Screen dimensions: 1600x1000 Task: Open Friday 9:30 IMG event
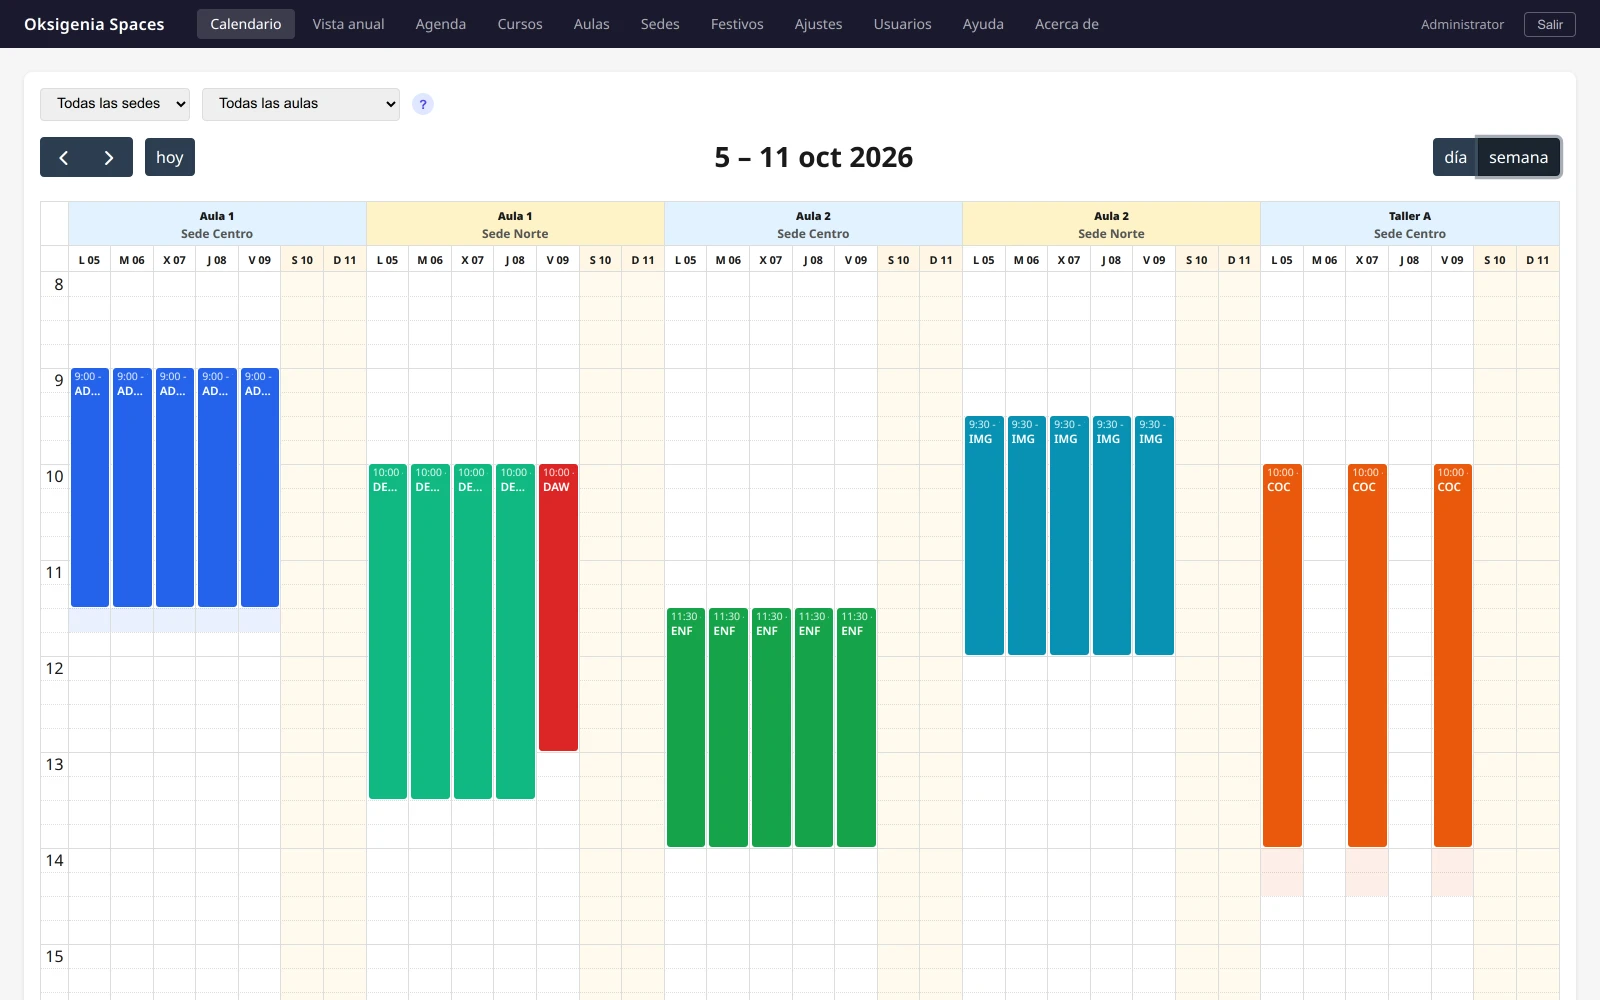1154,535
